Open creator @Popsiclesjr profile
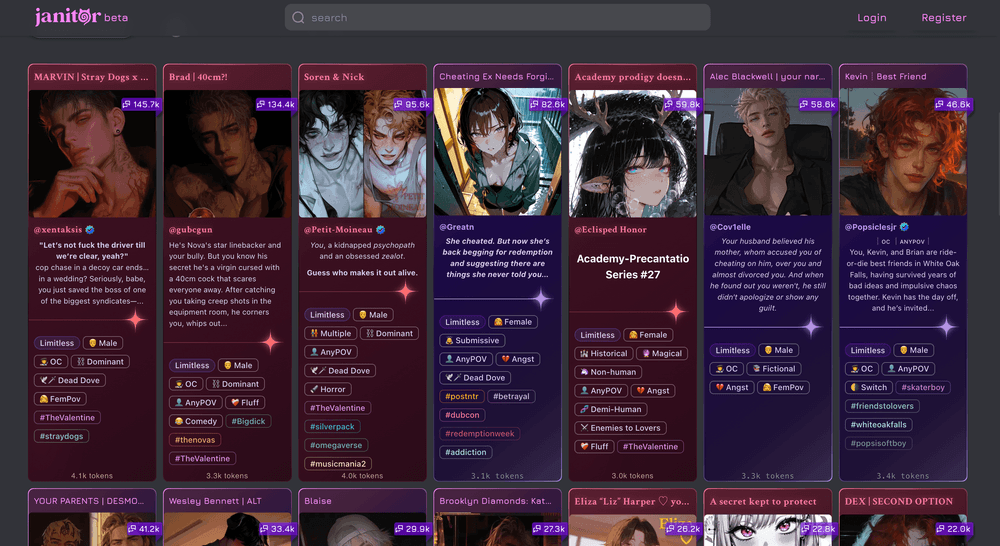This screenshot has height=546, width=1000. (871, 227)
